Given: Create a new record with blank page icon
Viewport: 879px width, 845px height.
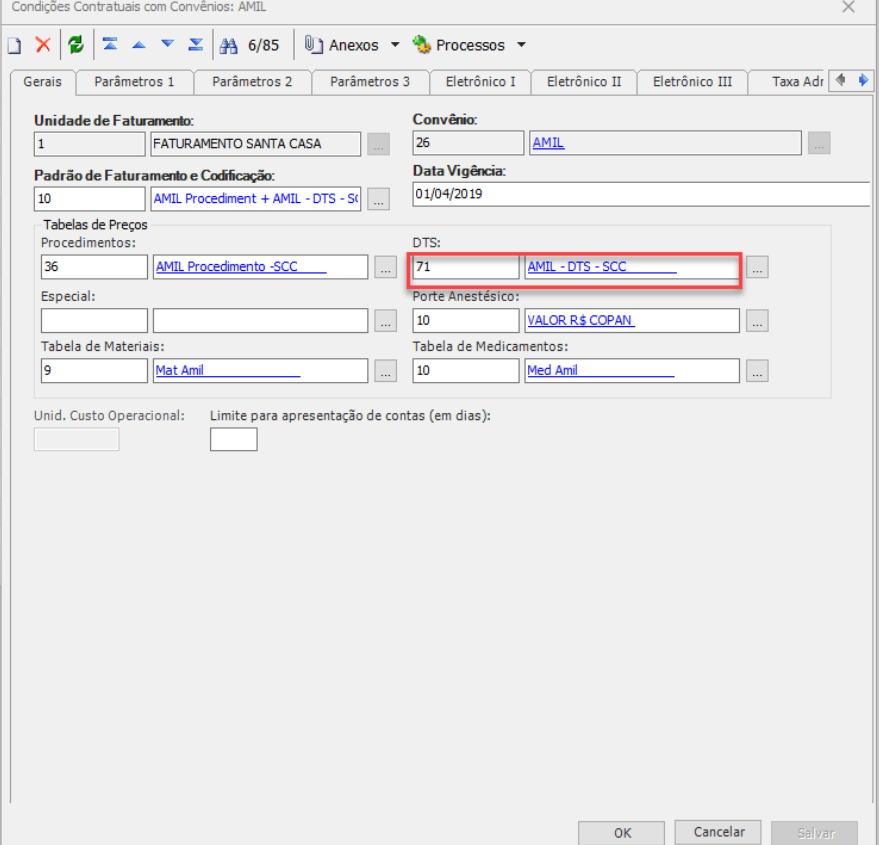Looking at the screenshot, I should (x=15, y=45).
